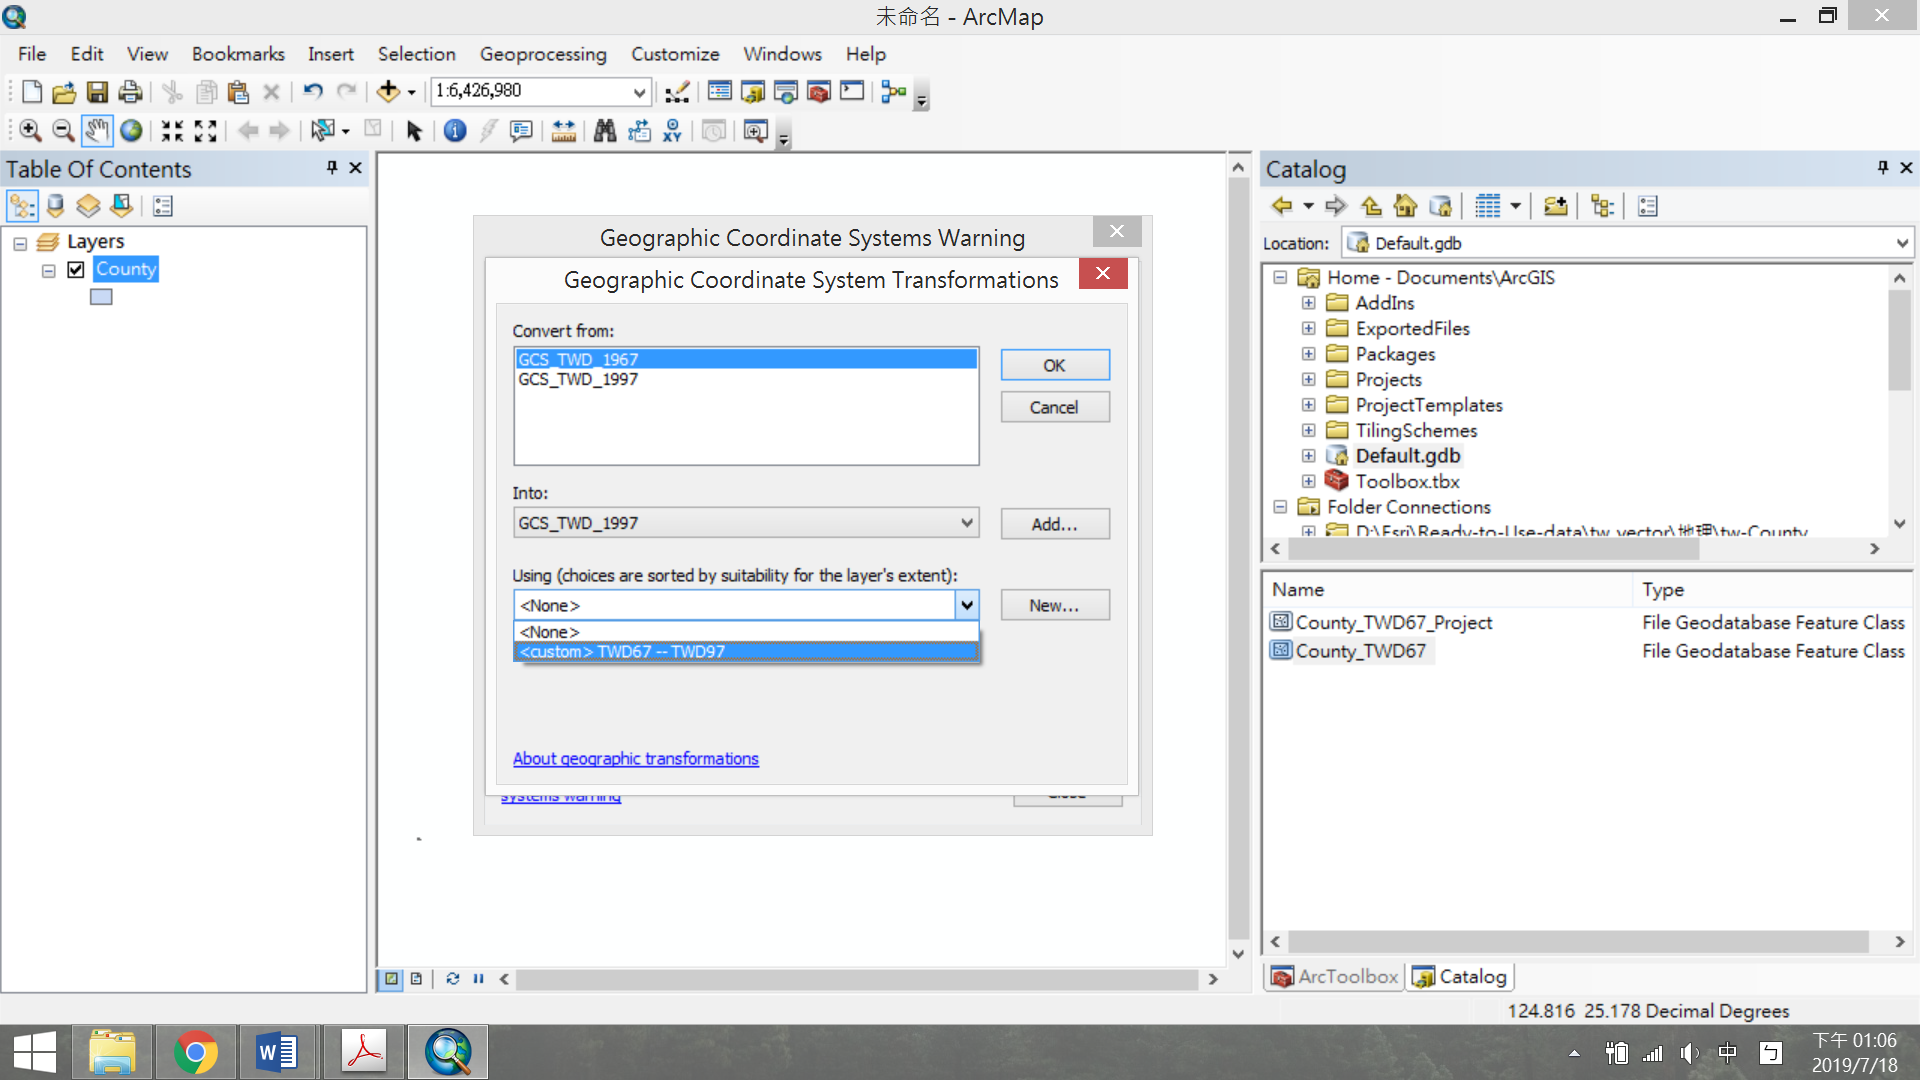Click the Open map document icon
The height and width of the screenshot is (1080, 1920).
point(64,92)
